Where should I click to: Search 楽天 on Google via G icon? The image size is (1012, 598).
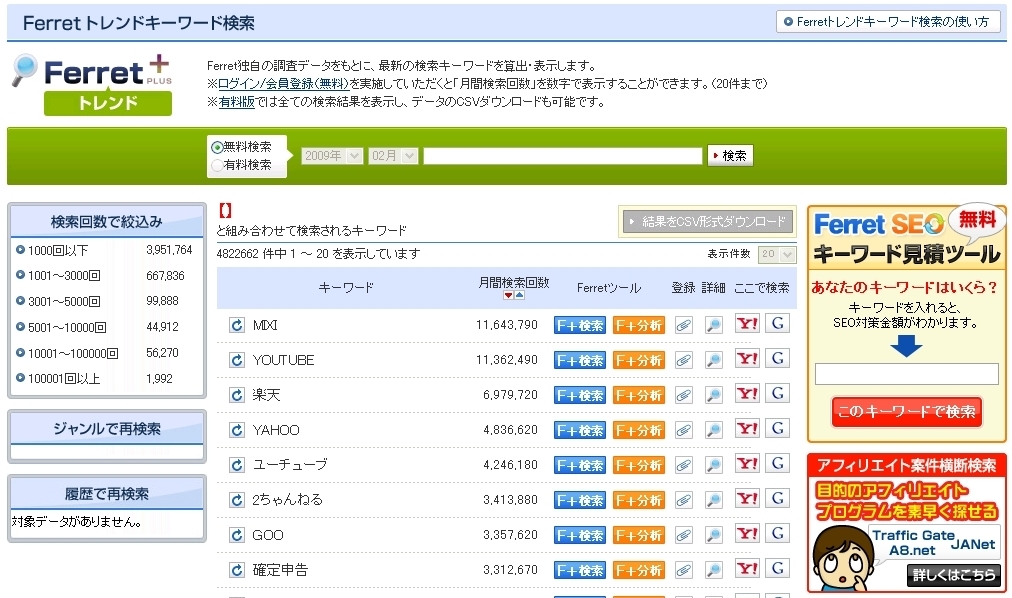tap(778, 394)
